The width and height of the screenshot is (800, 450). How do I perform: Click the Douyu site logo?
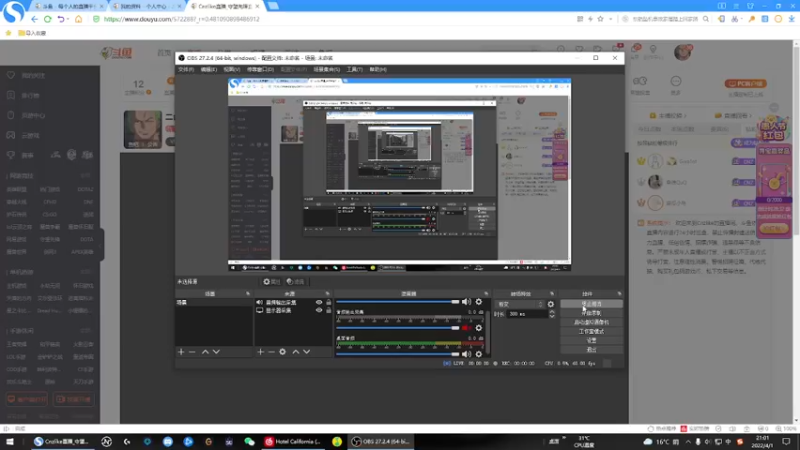(117, 53)
